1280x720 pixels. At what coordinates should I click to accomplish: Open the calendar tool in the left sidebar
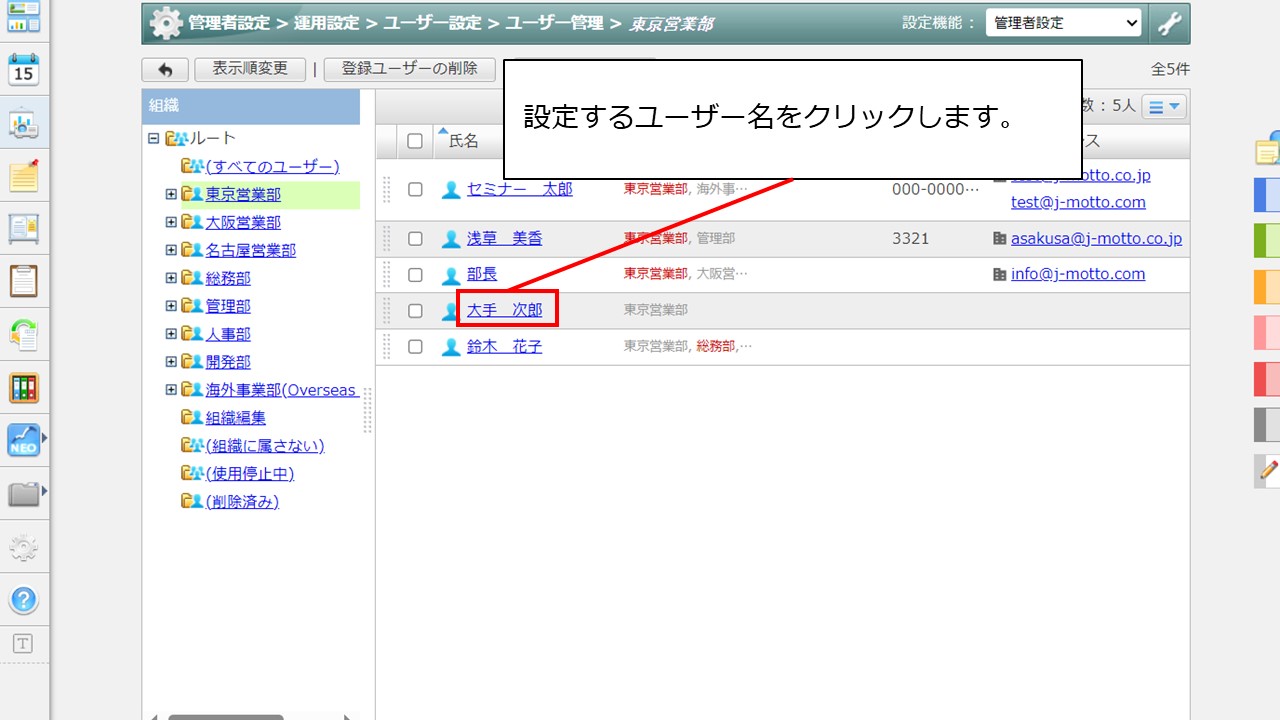(22, 68)
